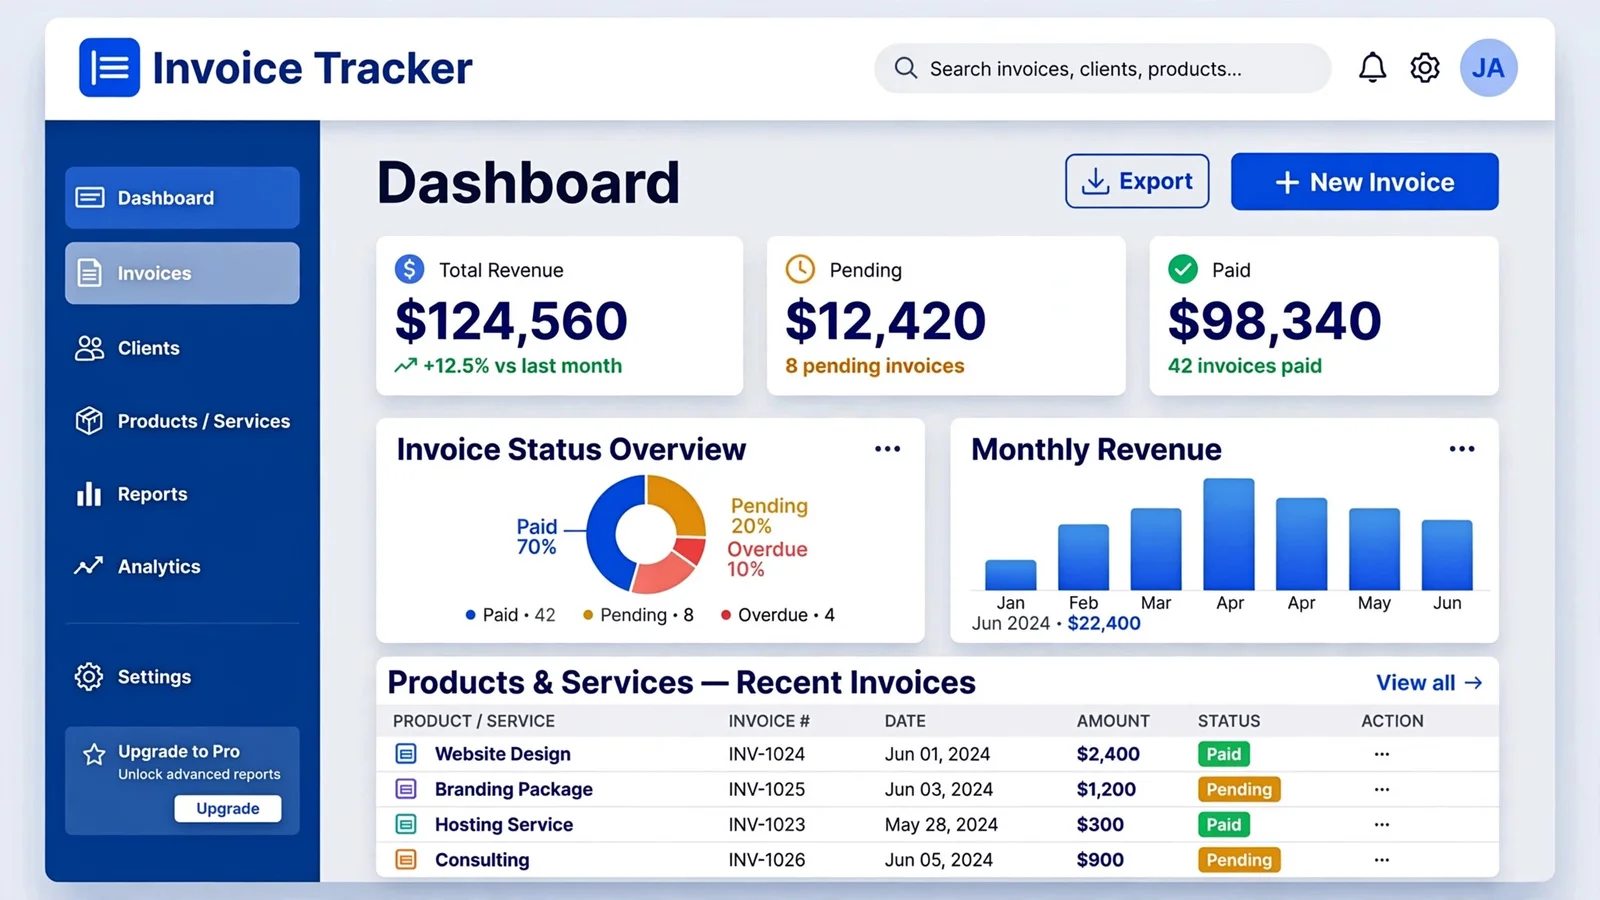Select the Jan bar in Monthly Revenue

tap(1010, 575)
